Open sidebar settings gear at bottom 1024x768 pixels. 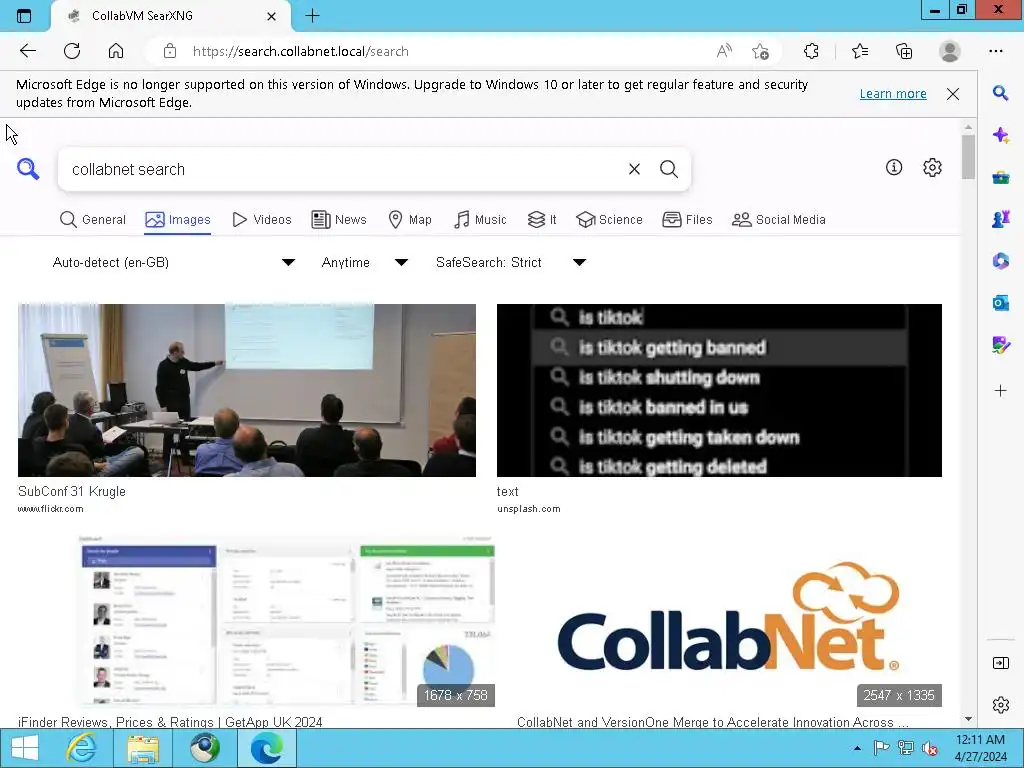(1000, 705)
